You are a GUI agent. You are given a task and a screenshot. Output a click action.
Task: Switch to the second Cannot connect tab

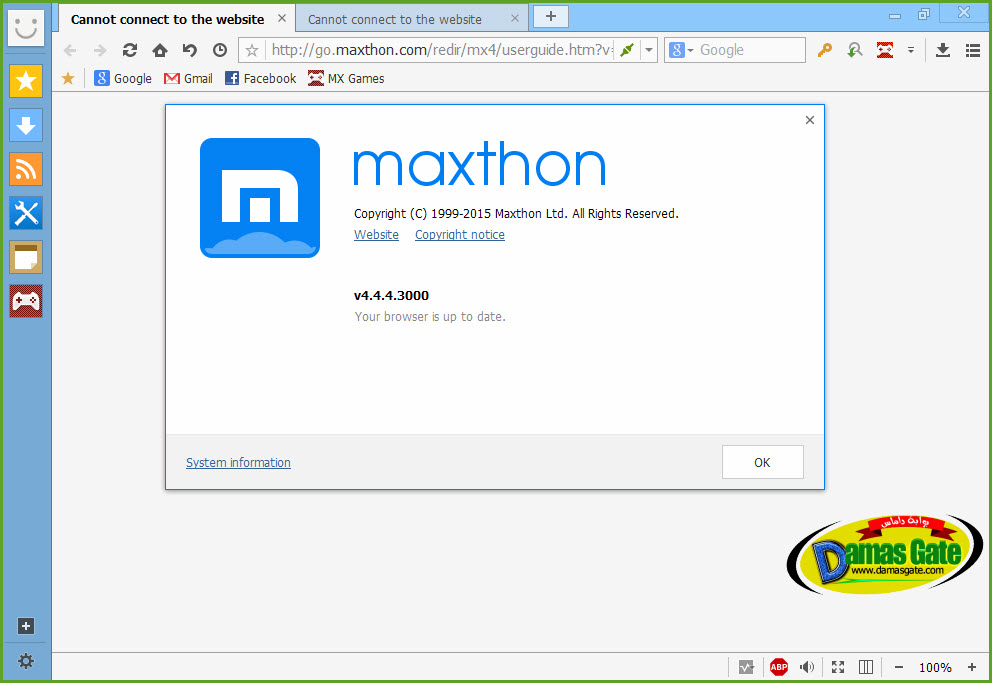(x=395, y=20)
